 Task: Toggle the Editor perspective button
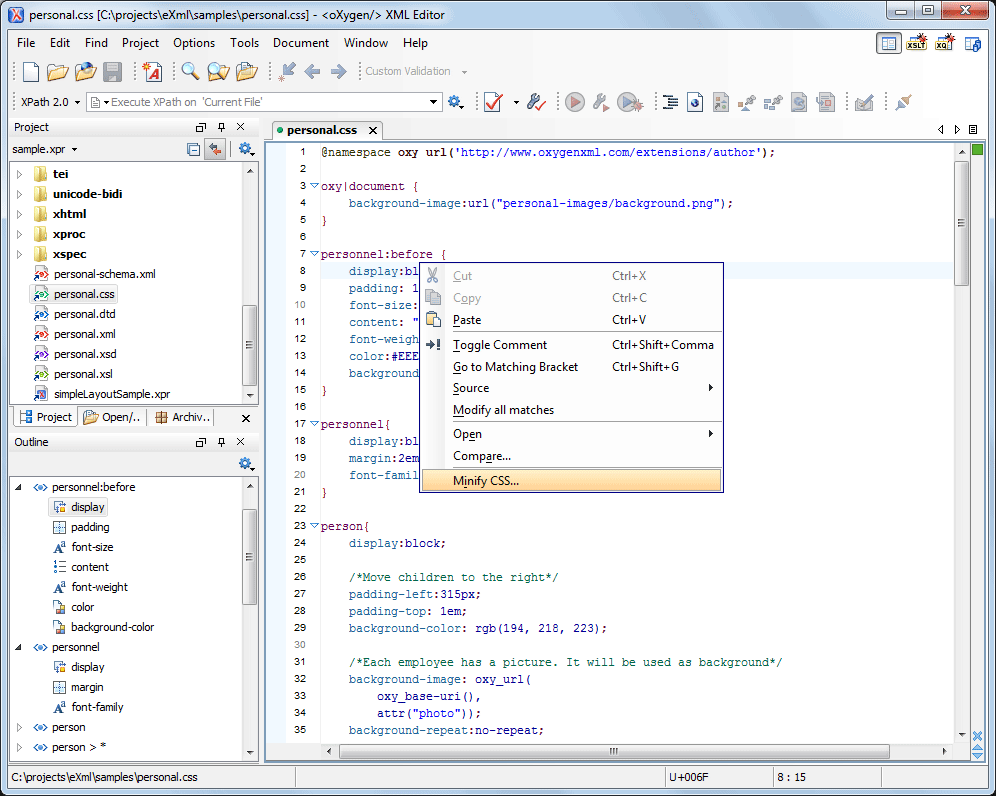pyautogui.click(x=889, y=43)
